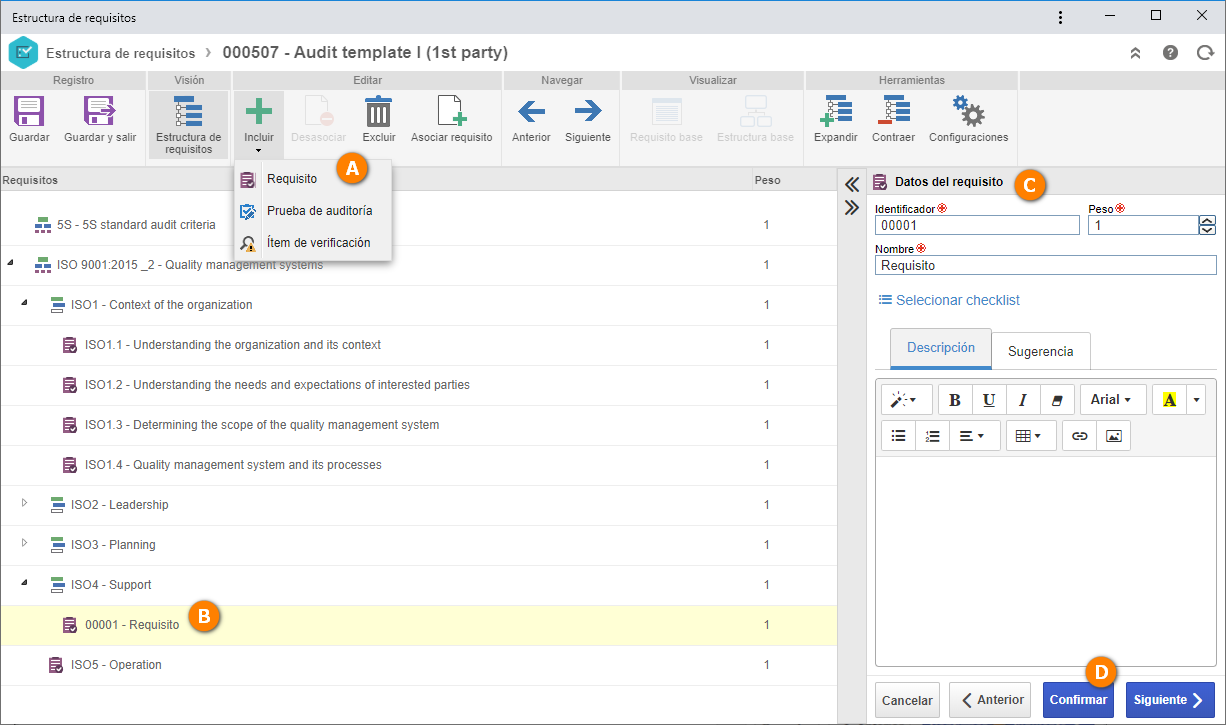Insert a numbered list
The width and height of the screenshot is (1226, 725).
tap(932, 436)
